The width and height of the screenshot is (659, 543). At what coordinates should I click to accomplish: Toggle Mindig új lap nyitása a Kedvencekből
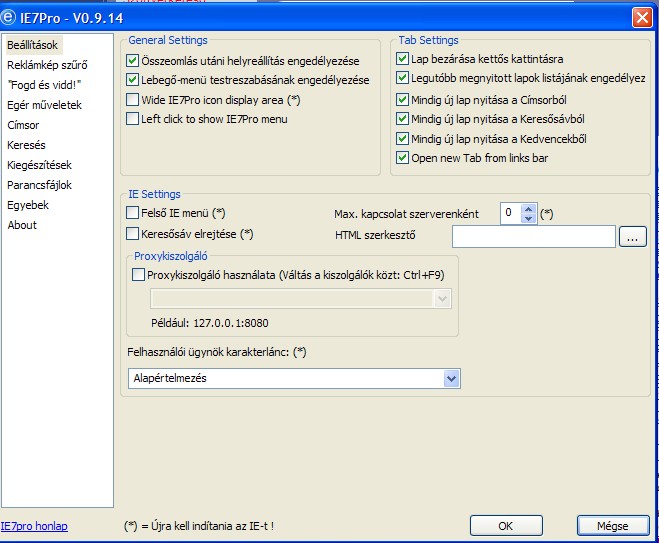(x=403, y=138)
